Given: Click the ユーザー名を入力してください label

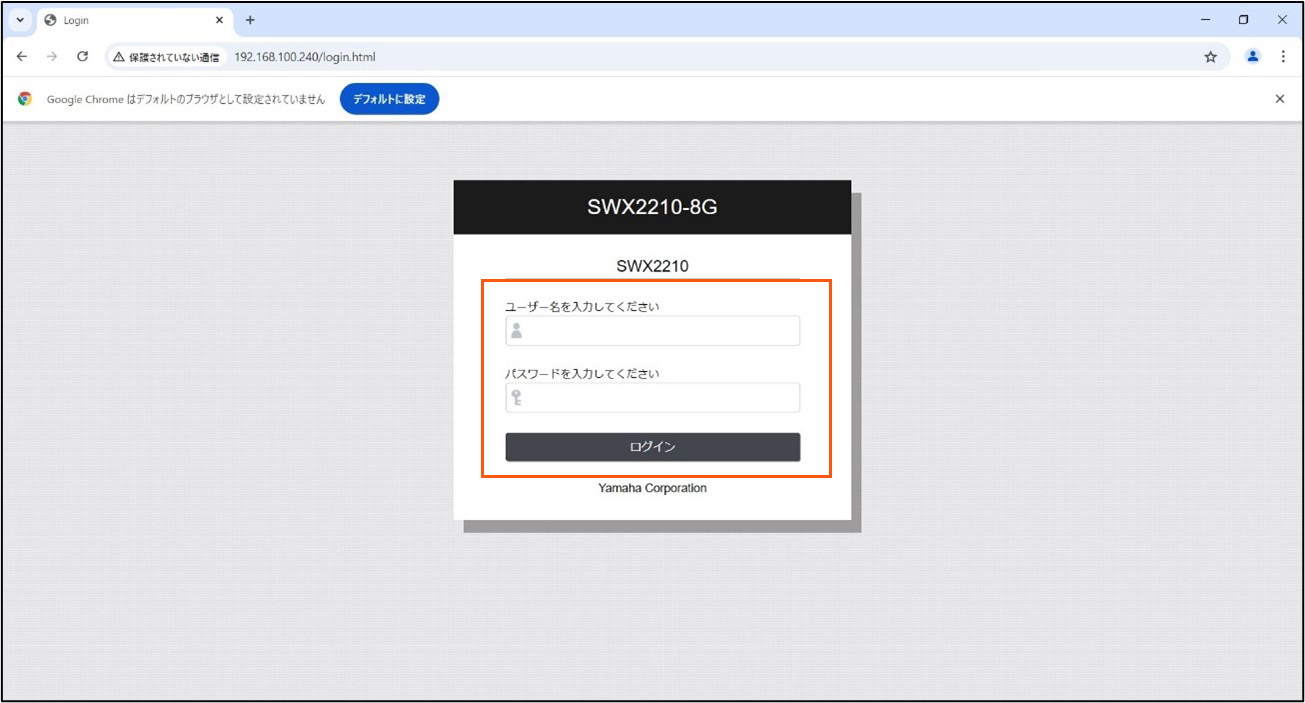Looking at the screenshot, I should pos(582,307).
